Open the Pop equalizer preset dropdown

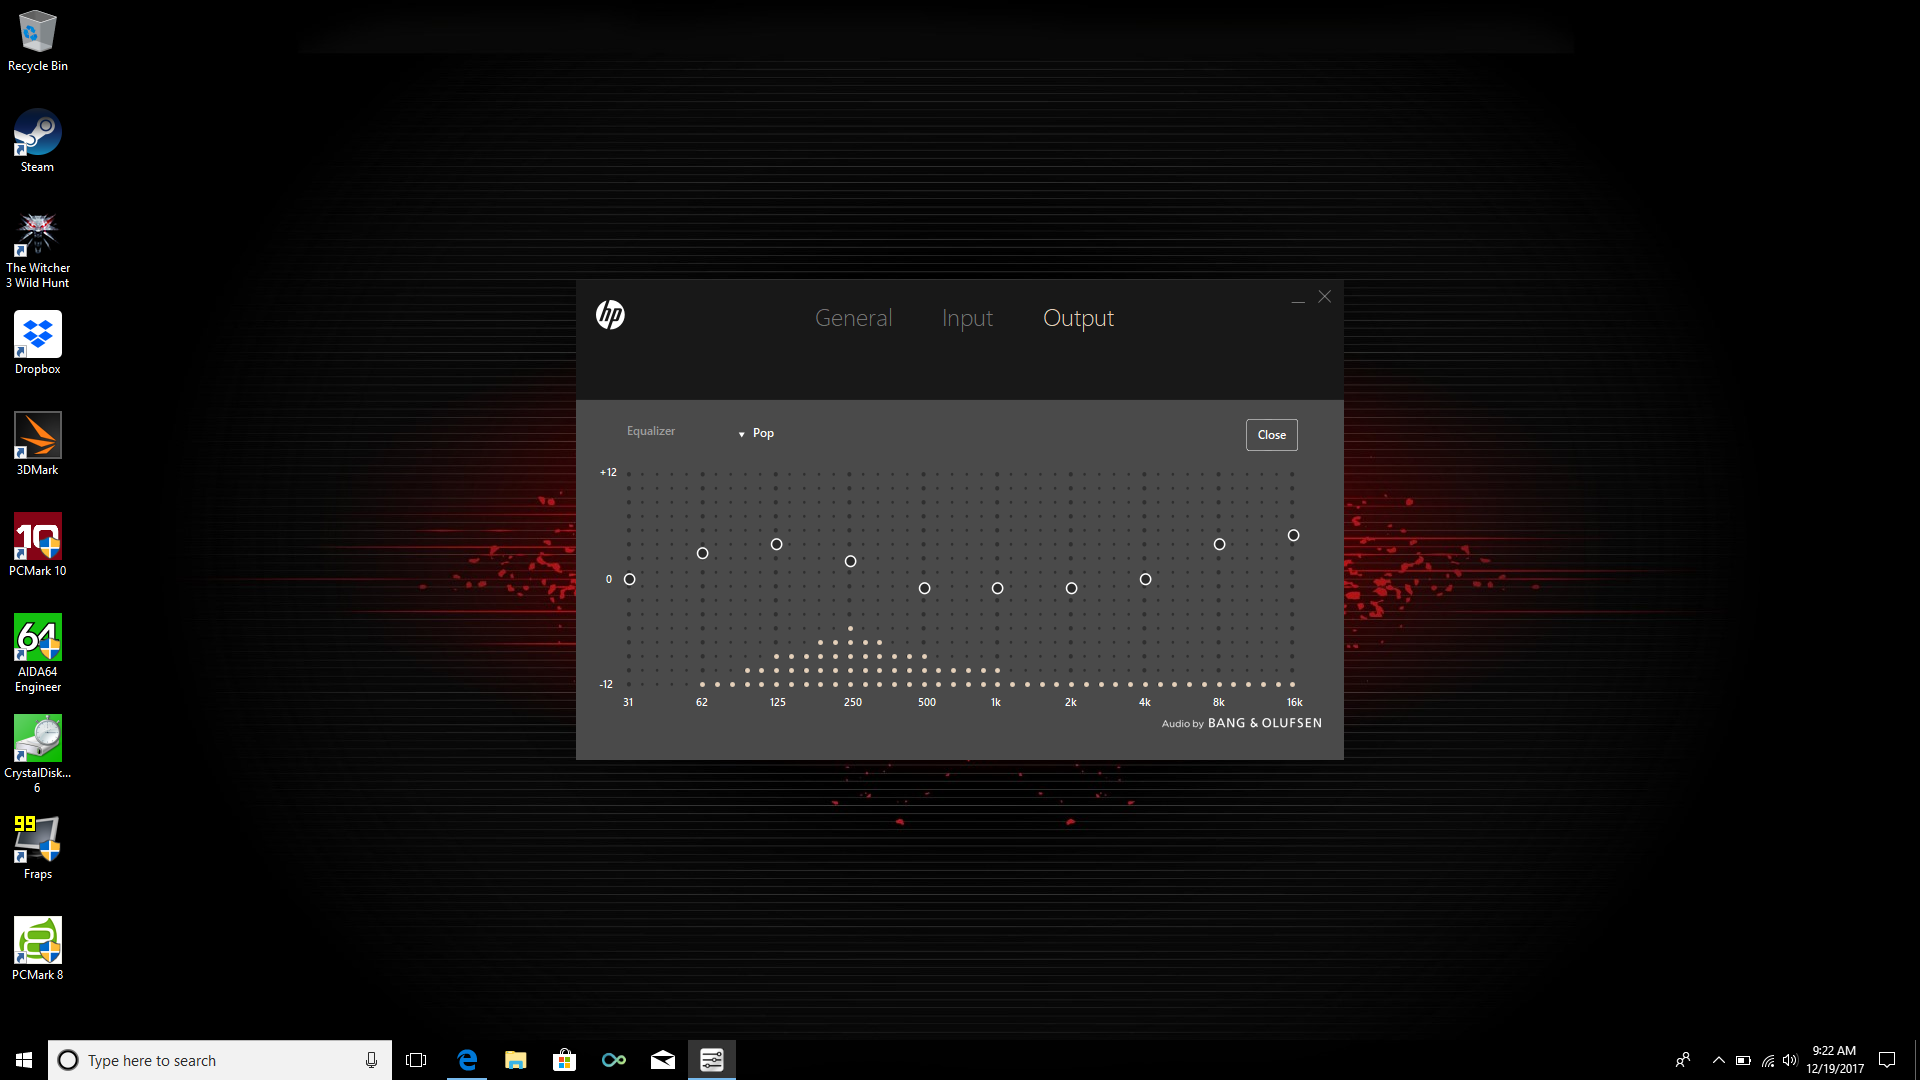757,432
